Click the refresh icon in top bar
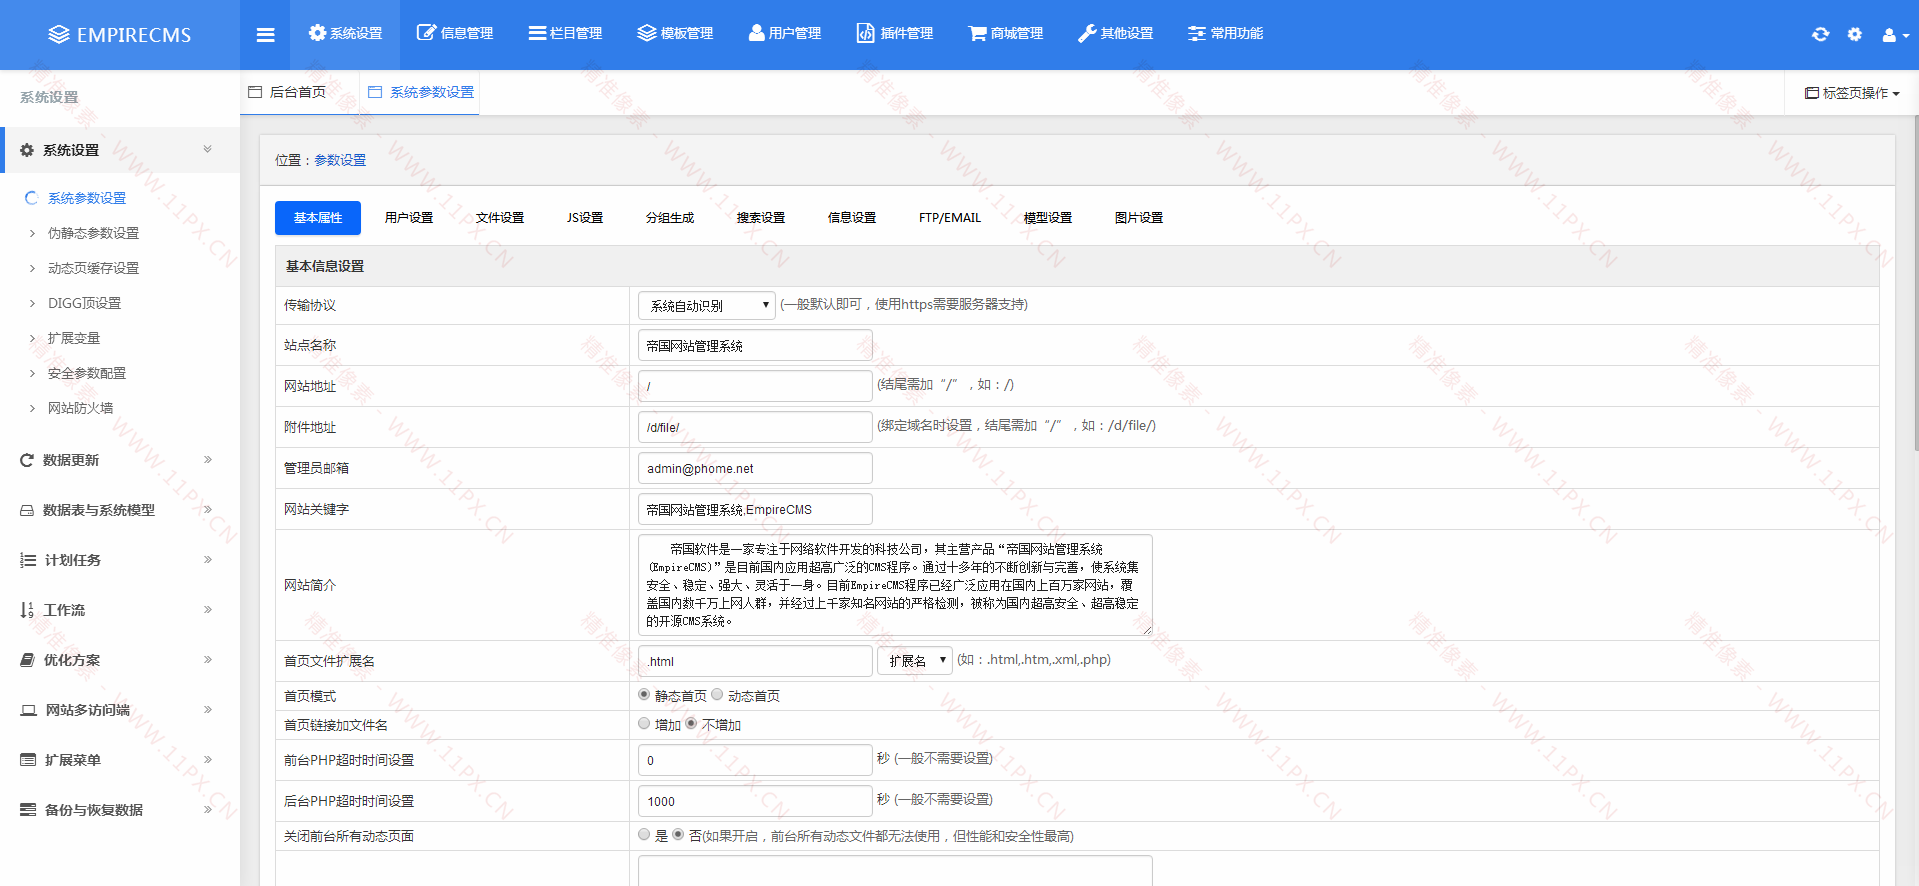1919x886 pixels. point(1820,34)
